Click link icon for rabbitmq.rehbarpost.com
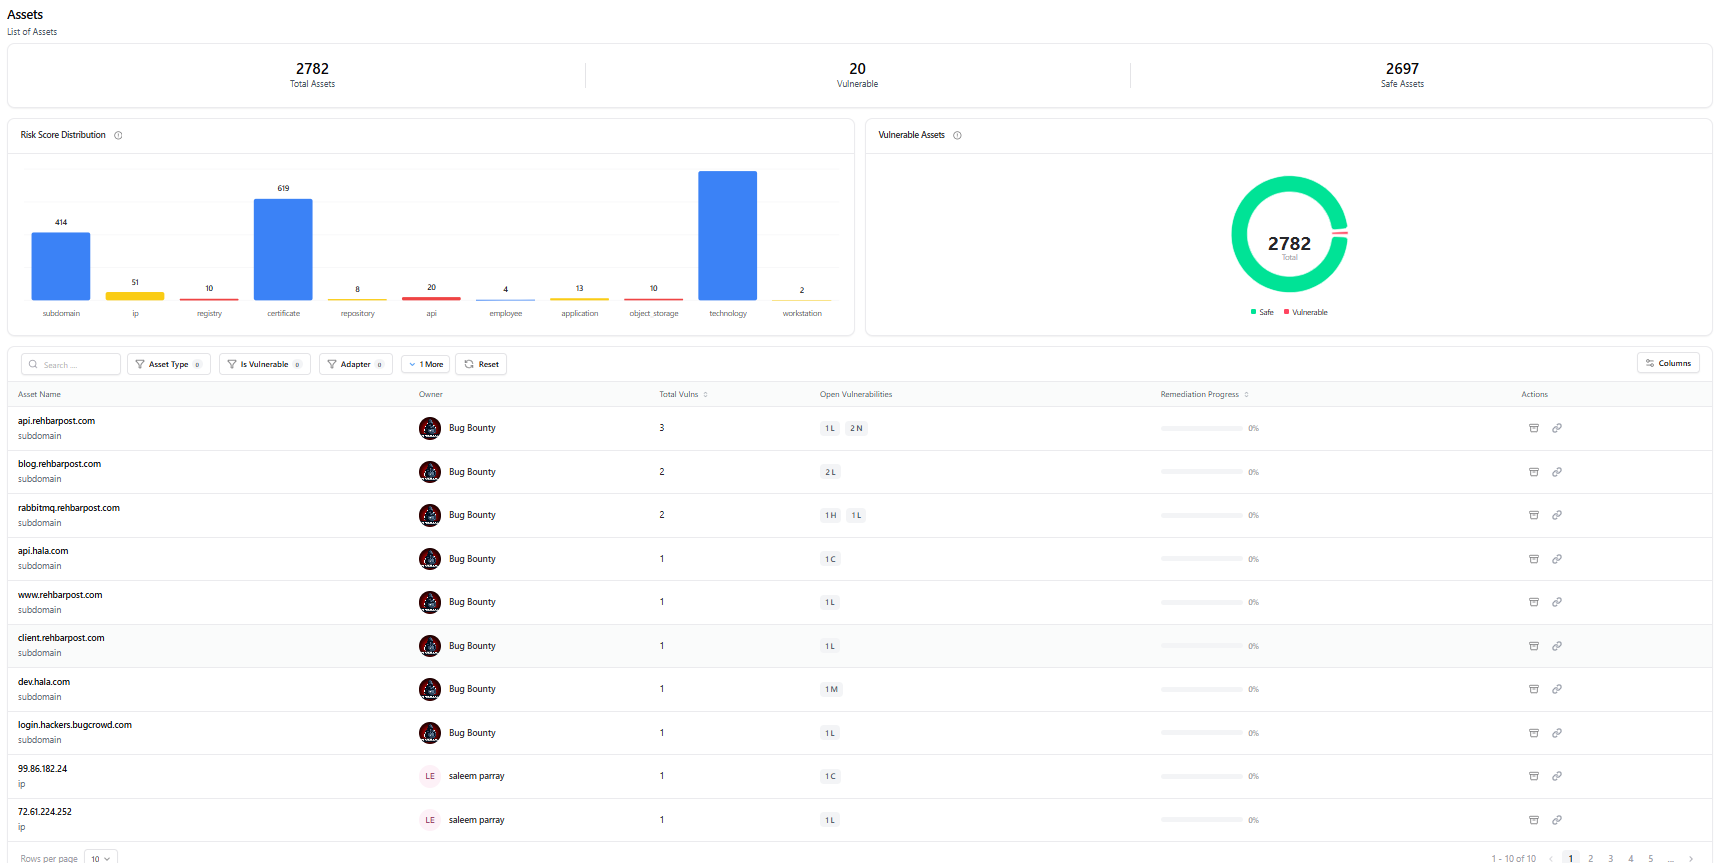The width and height of the screenshot is (1722, 863). tap(1556, 515)
